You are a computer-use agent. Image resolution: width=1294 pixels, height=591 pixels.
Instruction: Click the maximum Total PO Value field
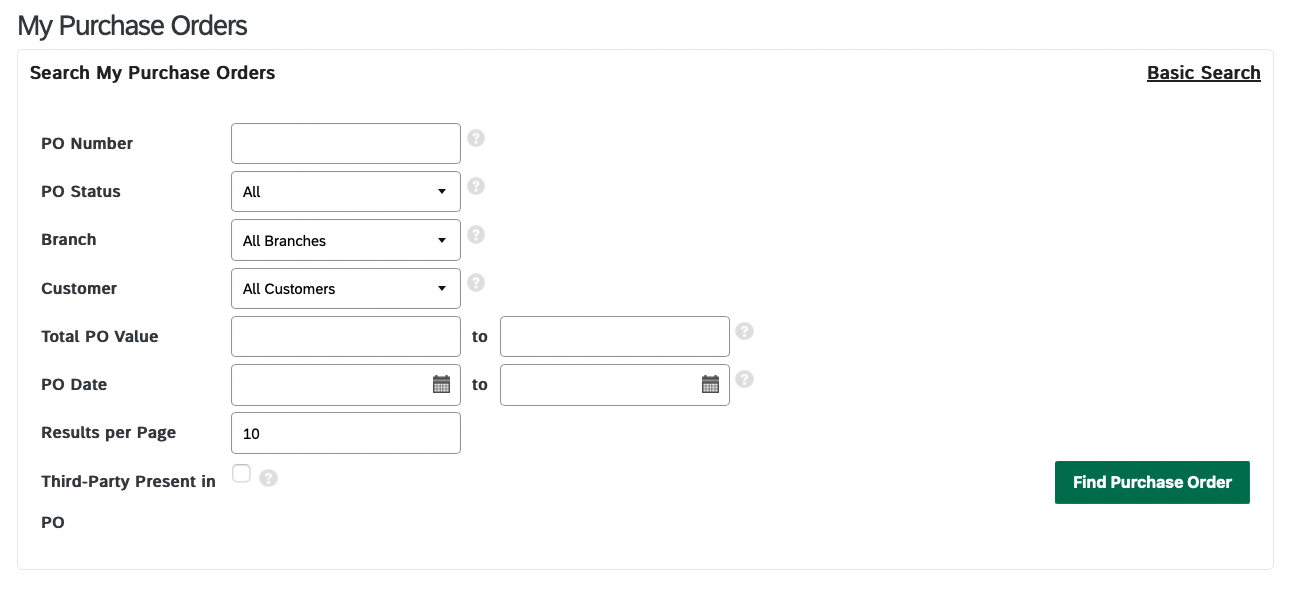615,336
